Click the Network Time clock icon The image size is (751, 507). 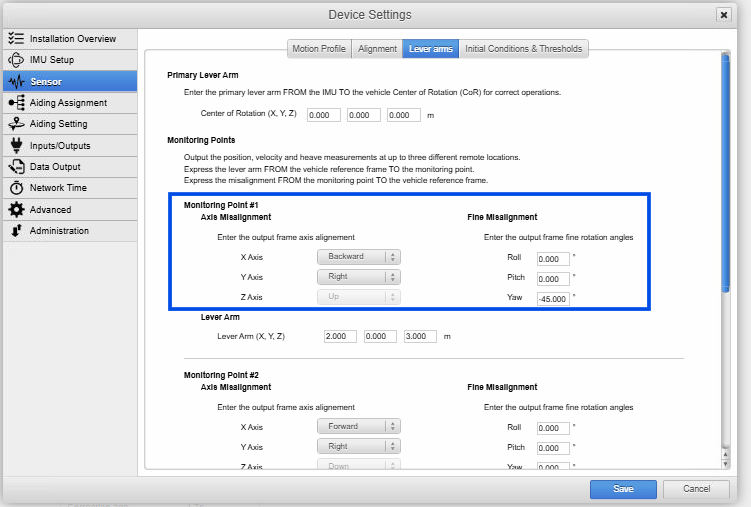(16, 188)
